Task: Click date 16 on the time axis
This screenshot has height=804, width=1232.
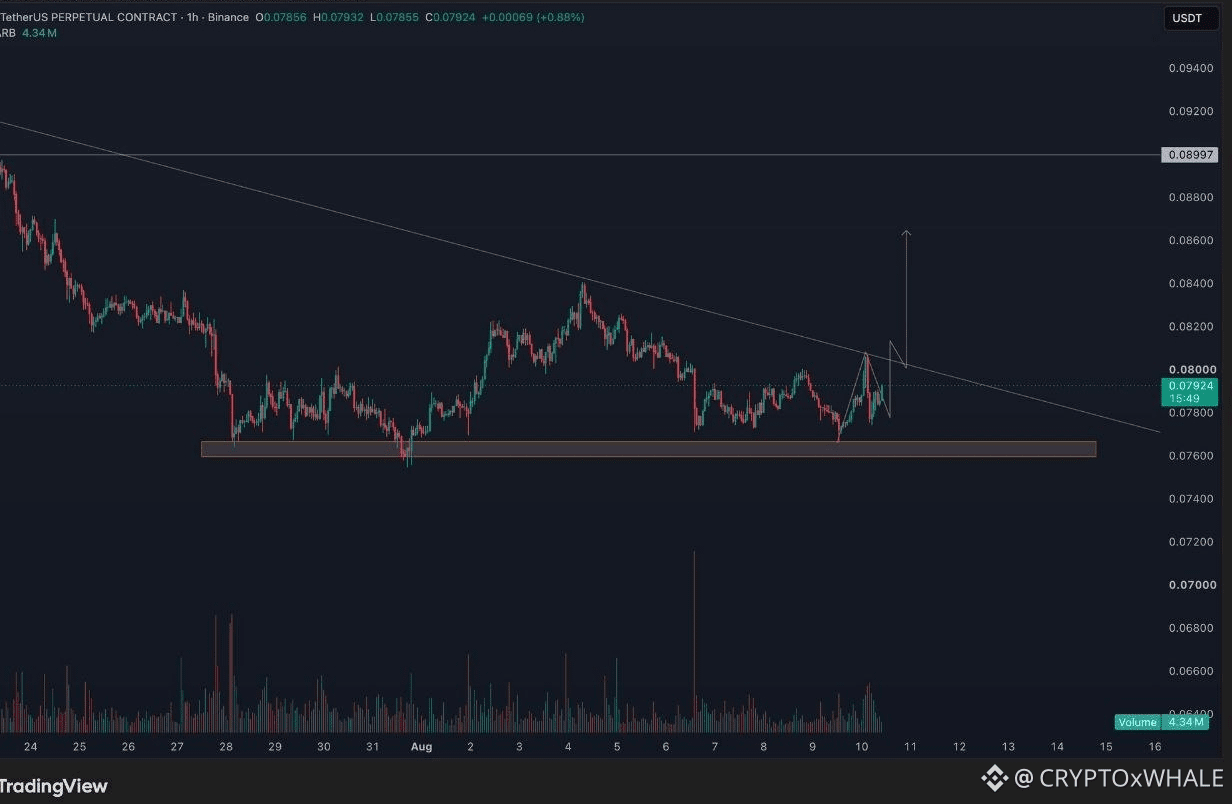Action: pos(1155,746)
